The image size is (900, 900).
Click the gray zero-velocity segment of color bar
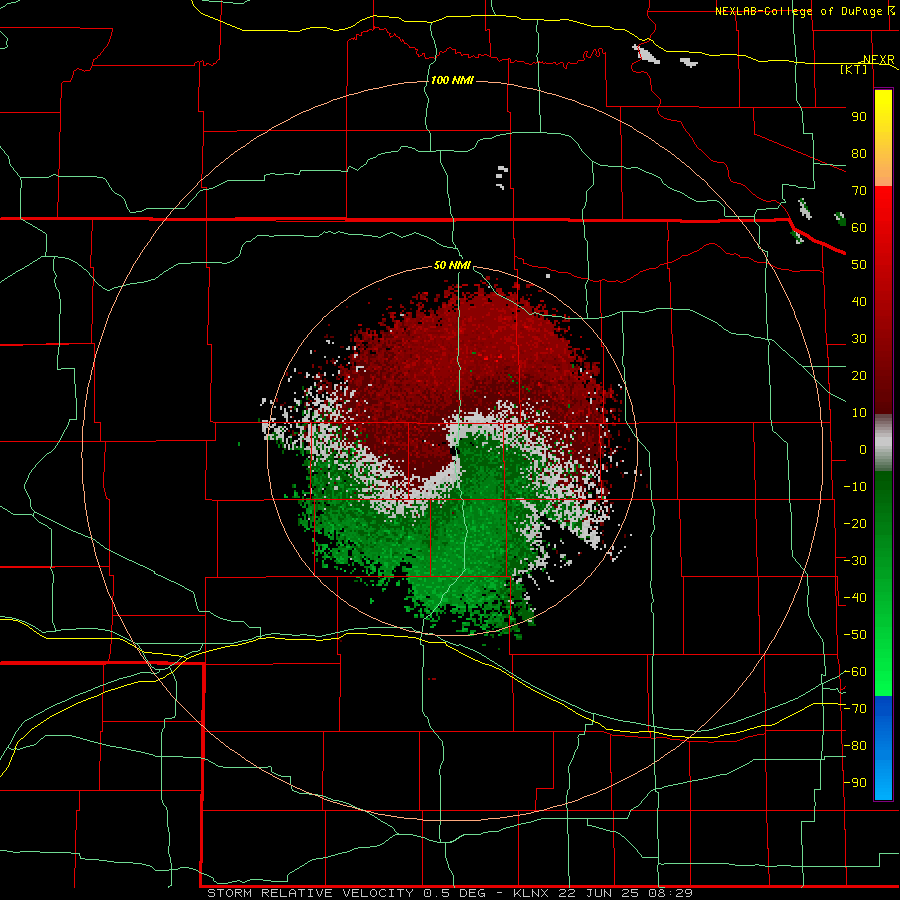(883, 443)
